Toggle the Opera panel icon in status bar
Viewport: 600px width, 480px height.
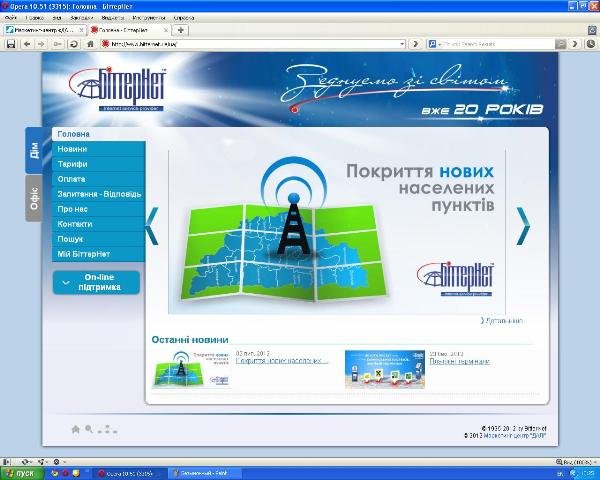[5, 462]
